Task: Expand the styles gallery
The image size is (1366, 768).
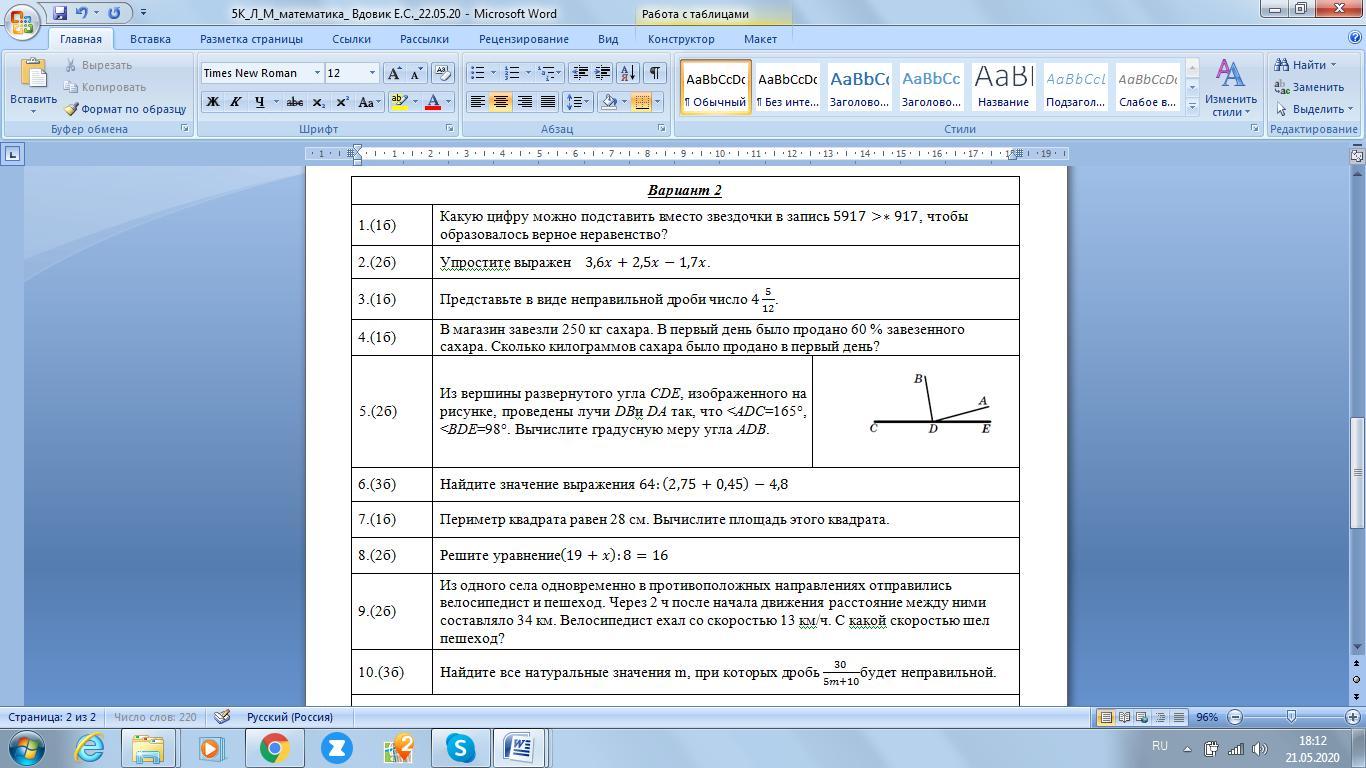Action: [1192, 106]
